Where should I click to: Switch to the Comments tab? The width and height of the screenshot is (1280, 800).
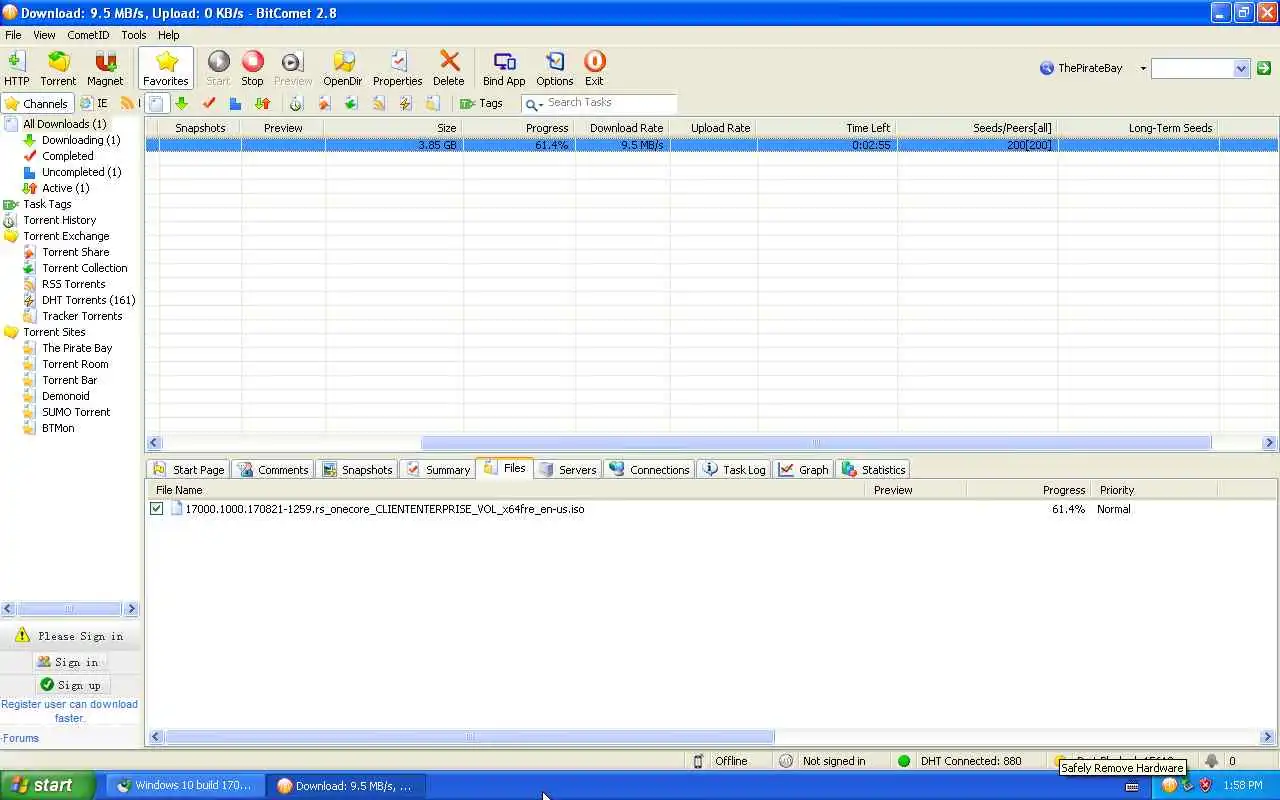coord(274,469)
